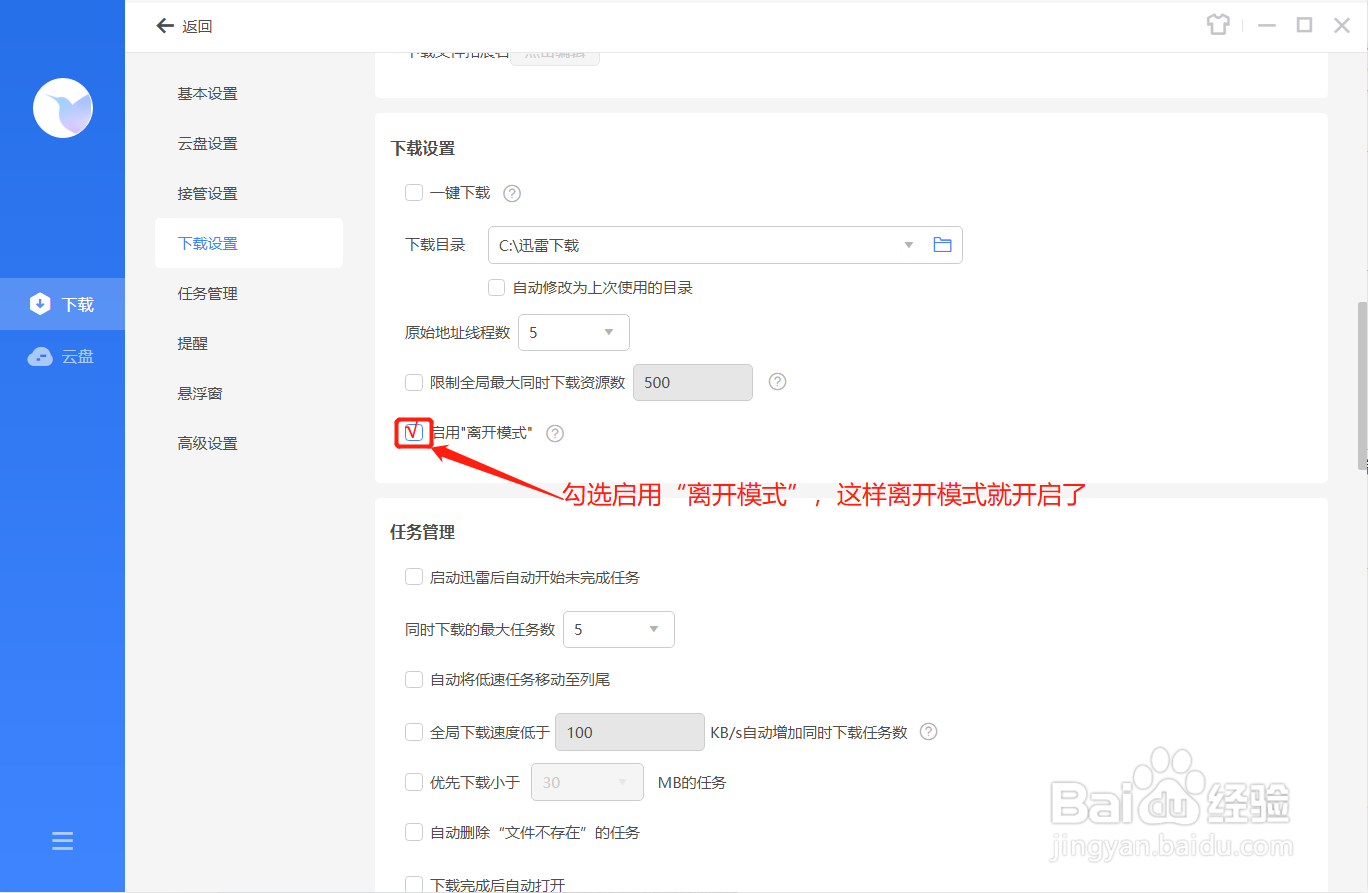
Task: Click the hamburger menu at bottom left
Action: coord(62,841)
